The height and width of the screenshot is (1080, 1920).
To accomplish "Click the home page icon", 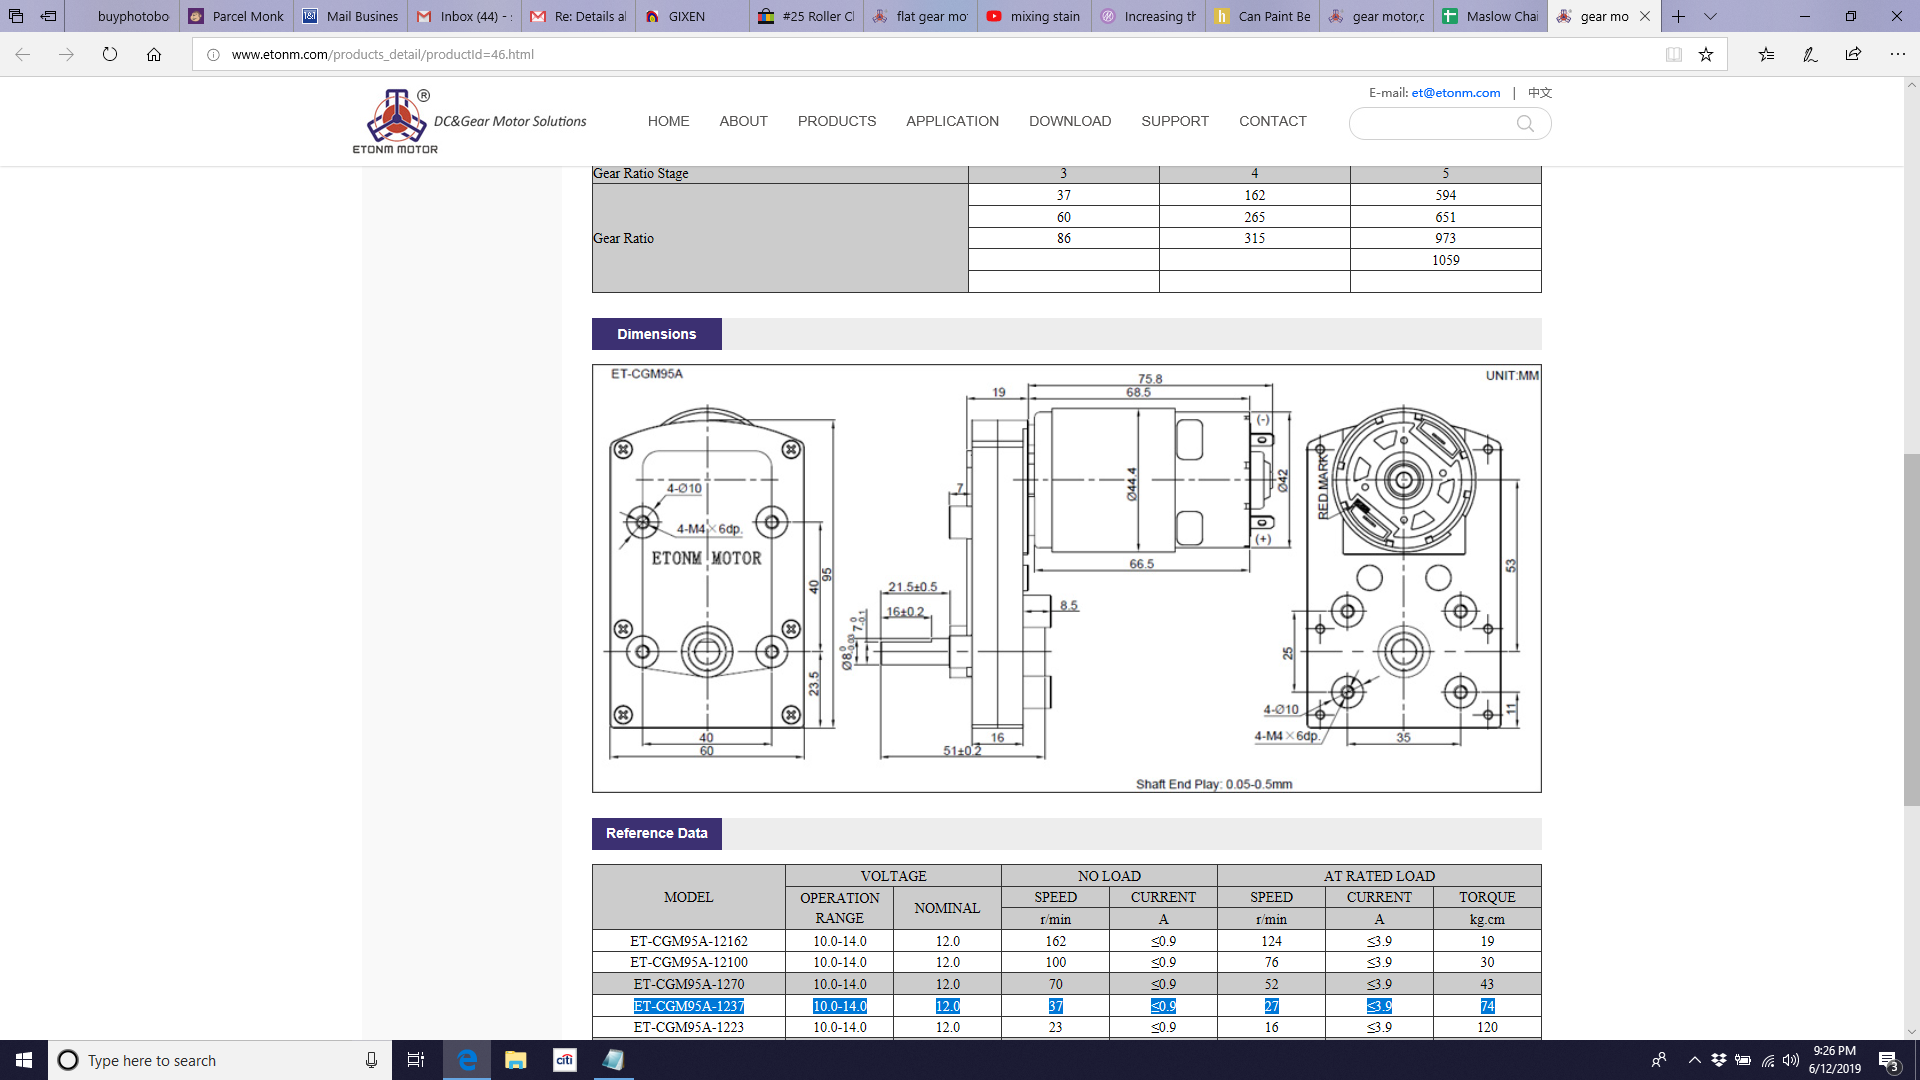I will [154, 54].
